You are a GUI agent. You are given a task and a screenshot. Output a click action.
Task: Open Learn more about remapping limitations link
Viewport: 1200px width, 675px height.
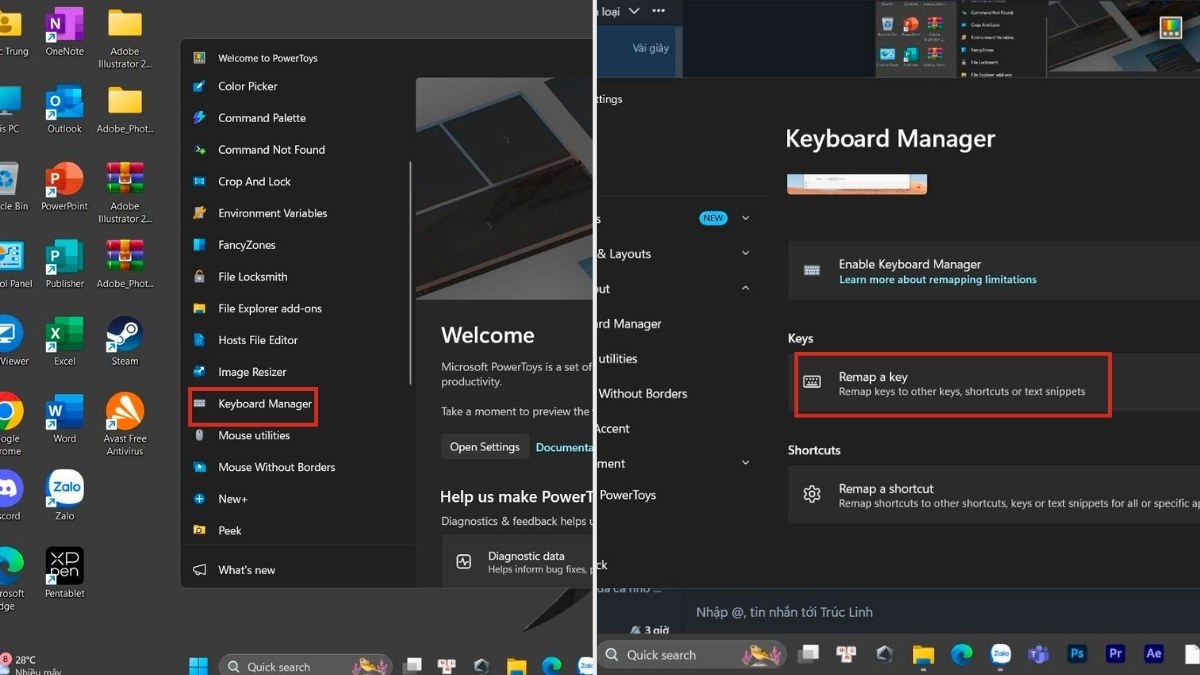tap(937, 280)
